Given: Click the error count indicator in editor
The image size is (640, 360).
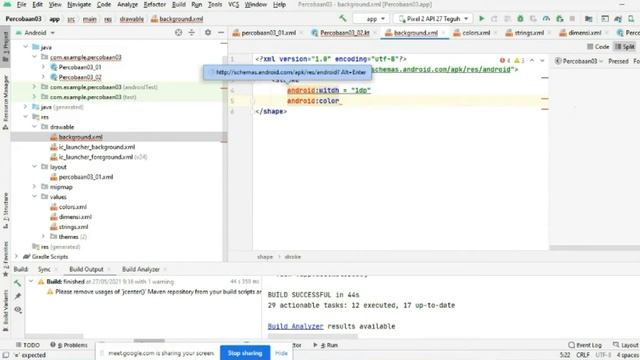Looking at the screenshot, I should [505, 60].
